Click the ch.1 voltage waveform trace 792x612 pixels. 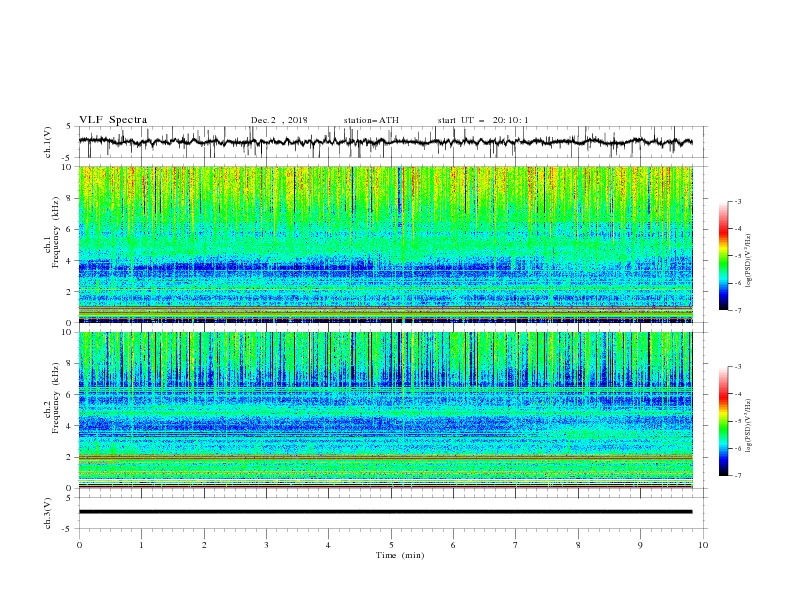click(x=385, y=142)
